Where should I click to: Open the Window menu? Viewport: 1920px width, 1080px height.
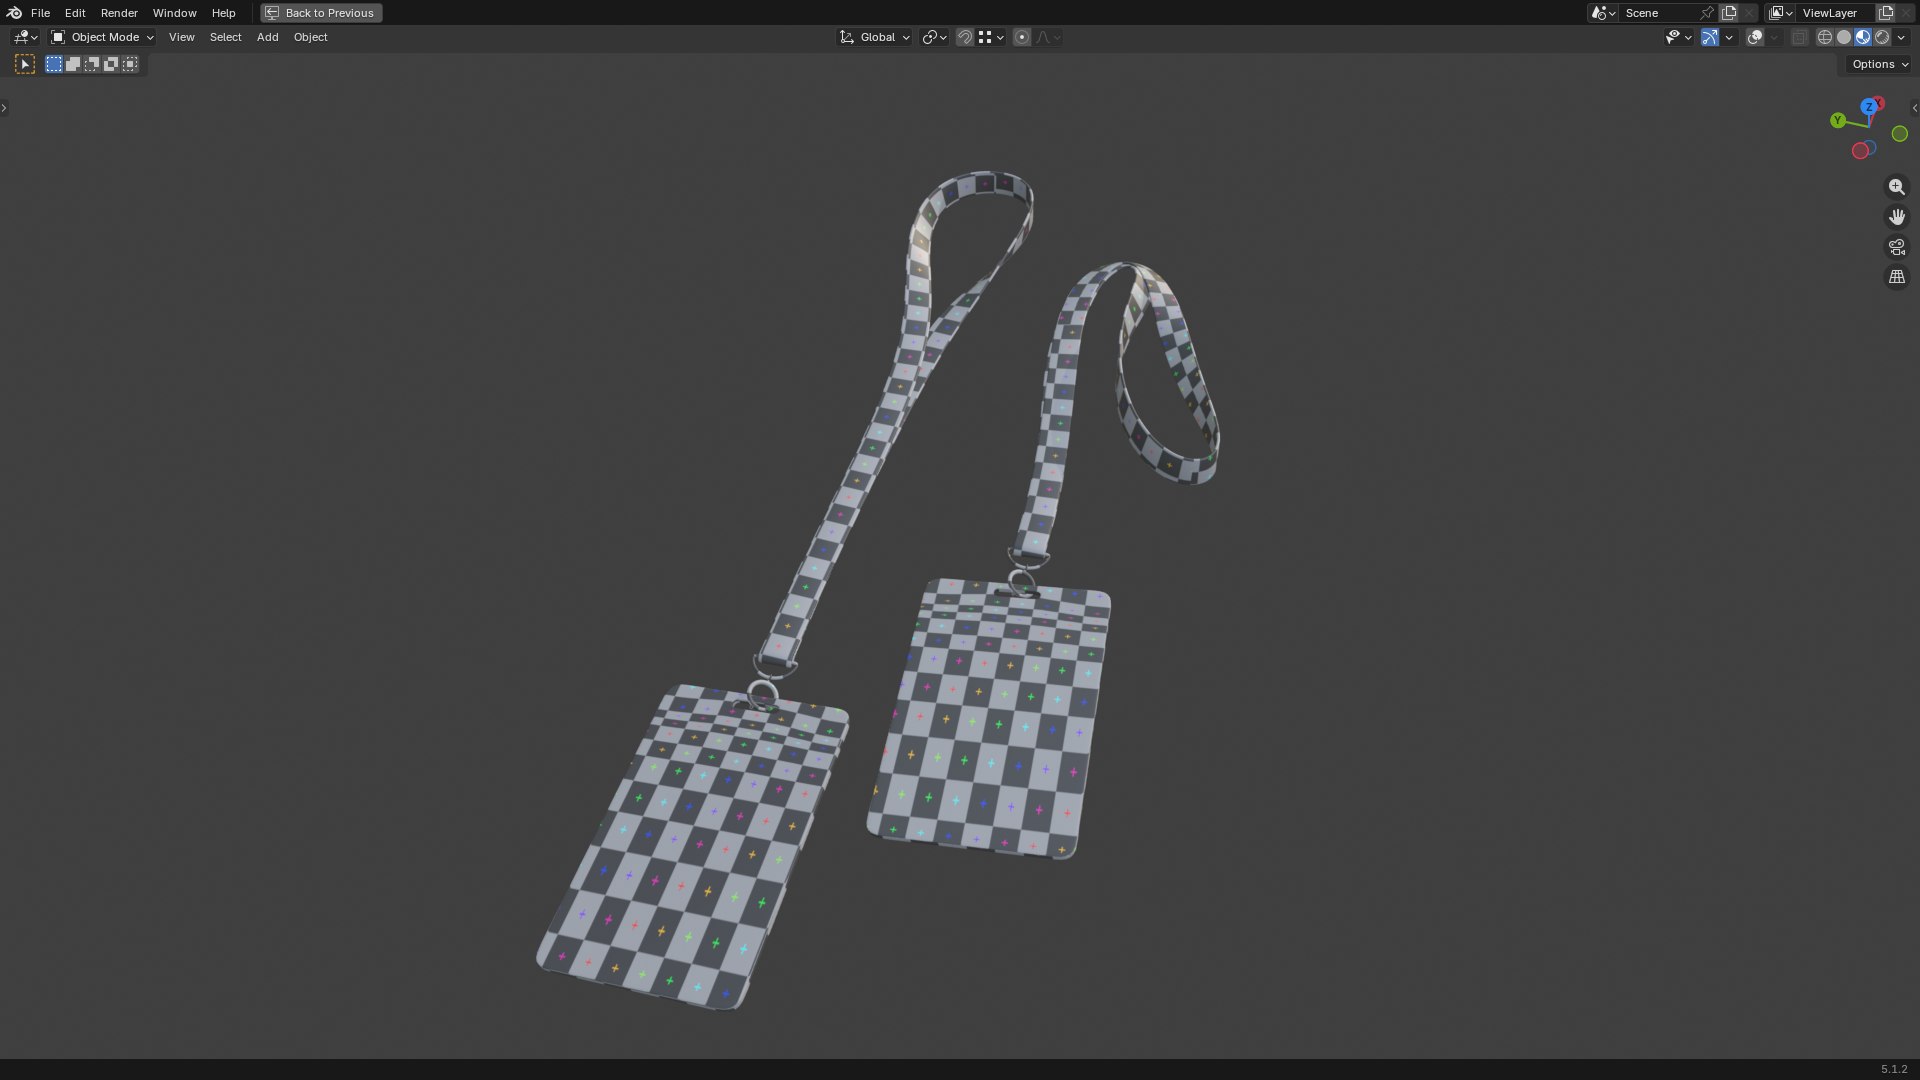point(174,13)
